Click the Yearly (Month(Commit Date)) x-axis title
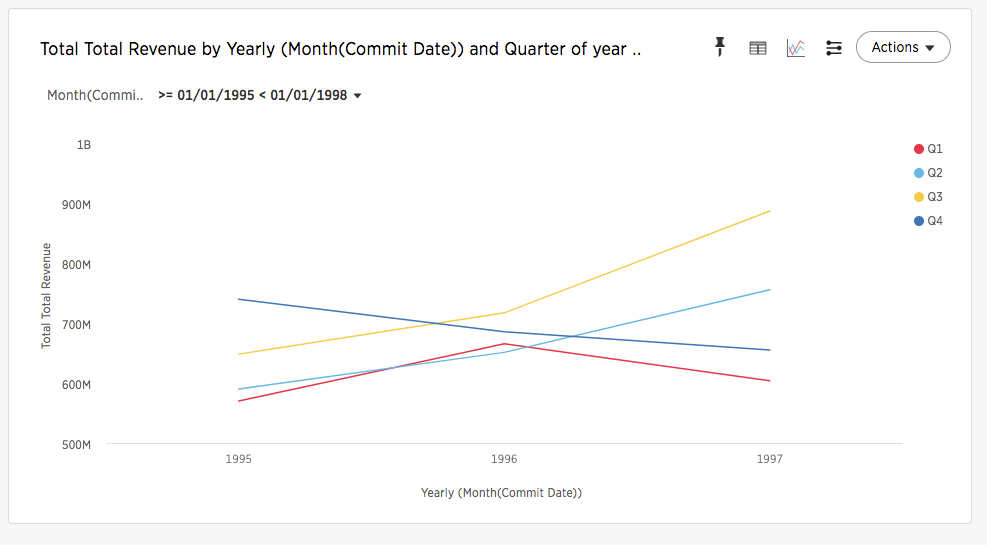Screen dimensions: 987x545 (x=501, y=493)
